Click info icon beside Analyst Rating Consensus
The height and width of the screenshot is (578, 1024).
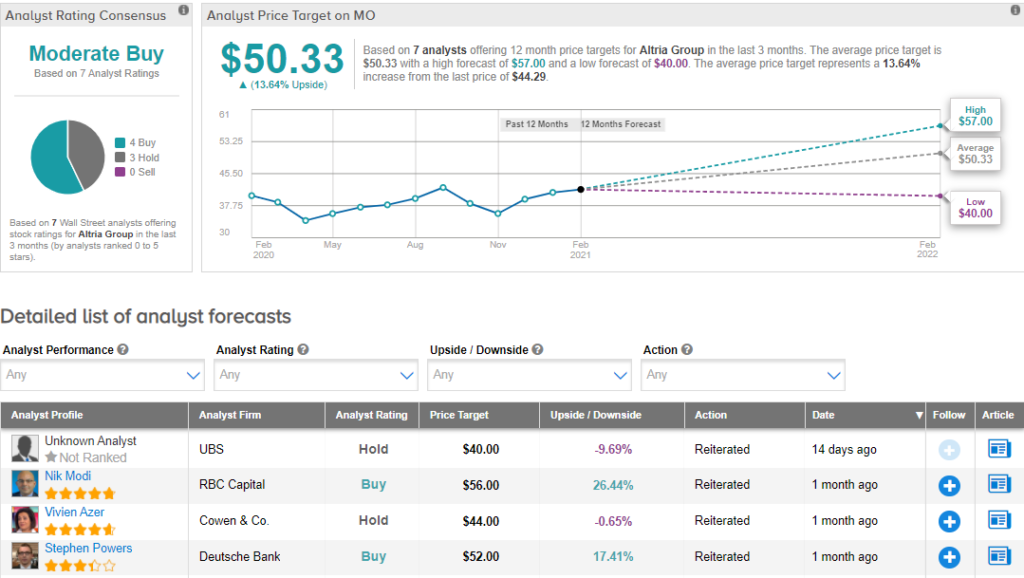point(184,10)
